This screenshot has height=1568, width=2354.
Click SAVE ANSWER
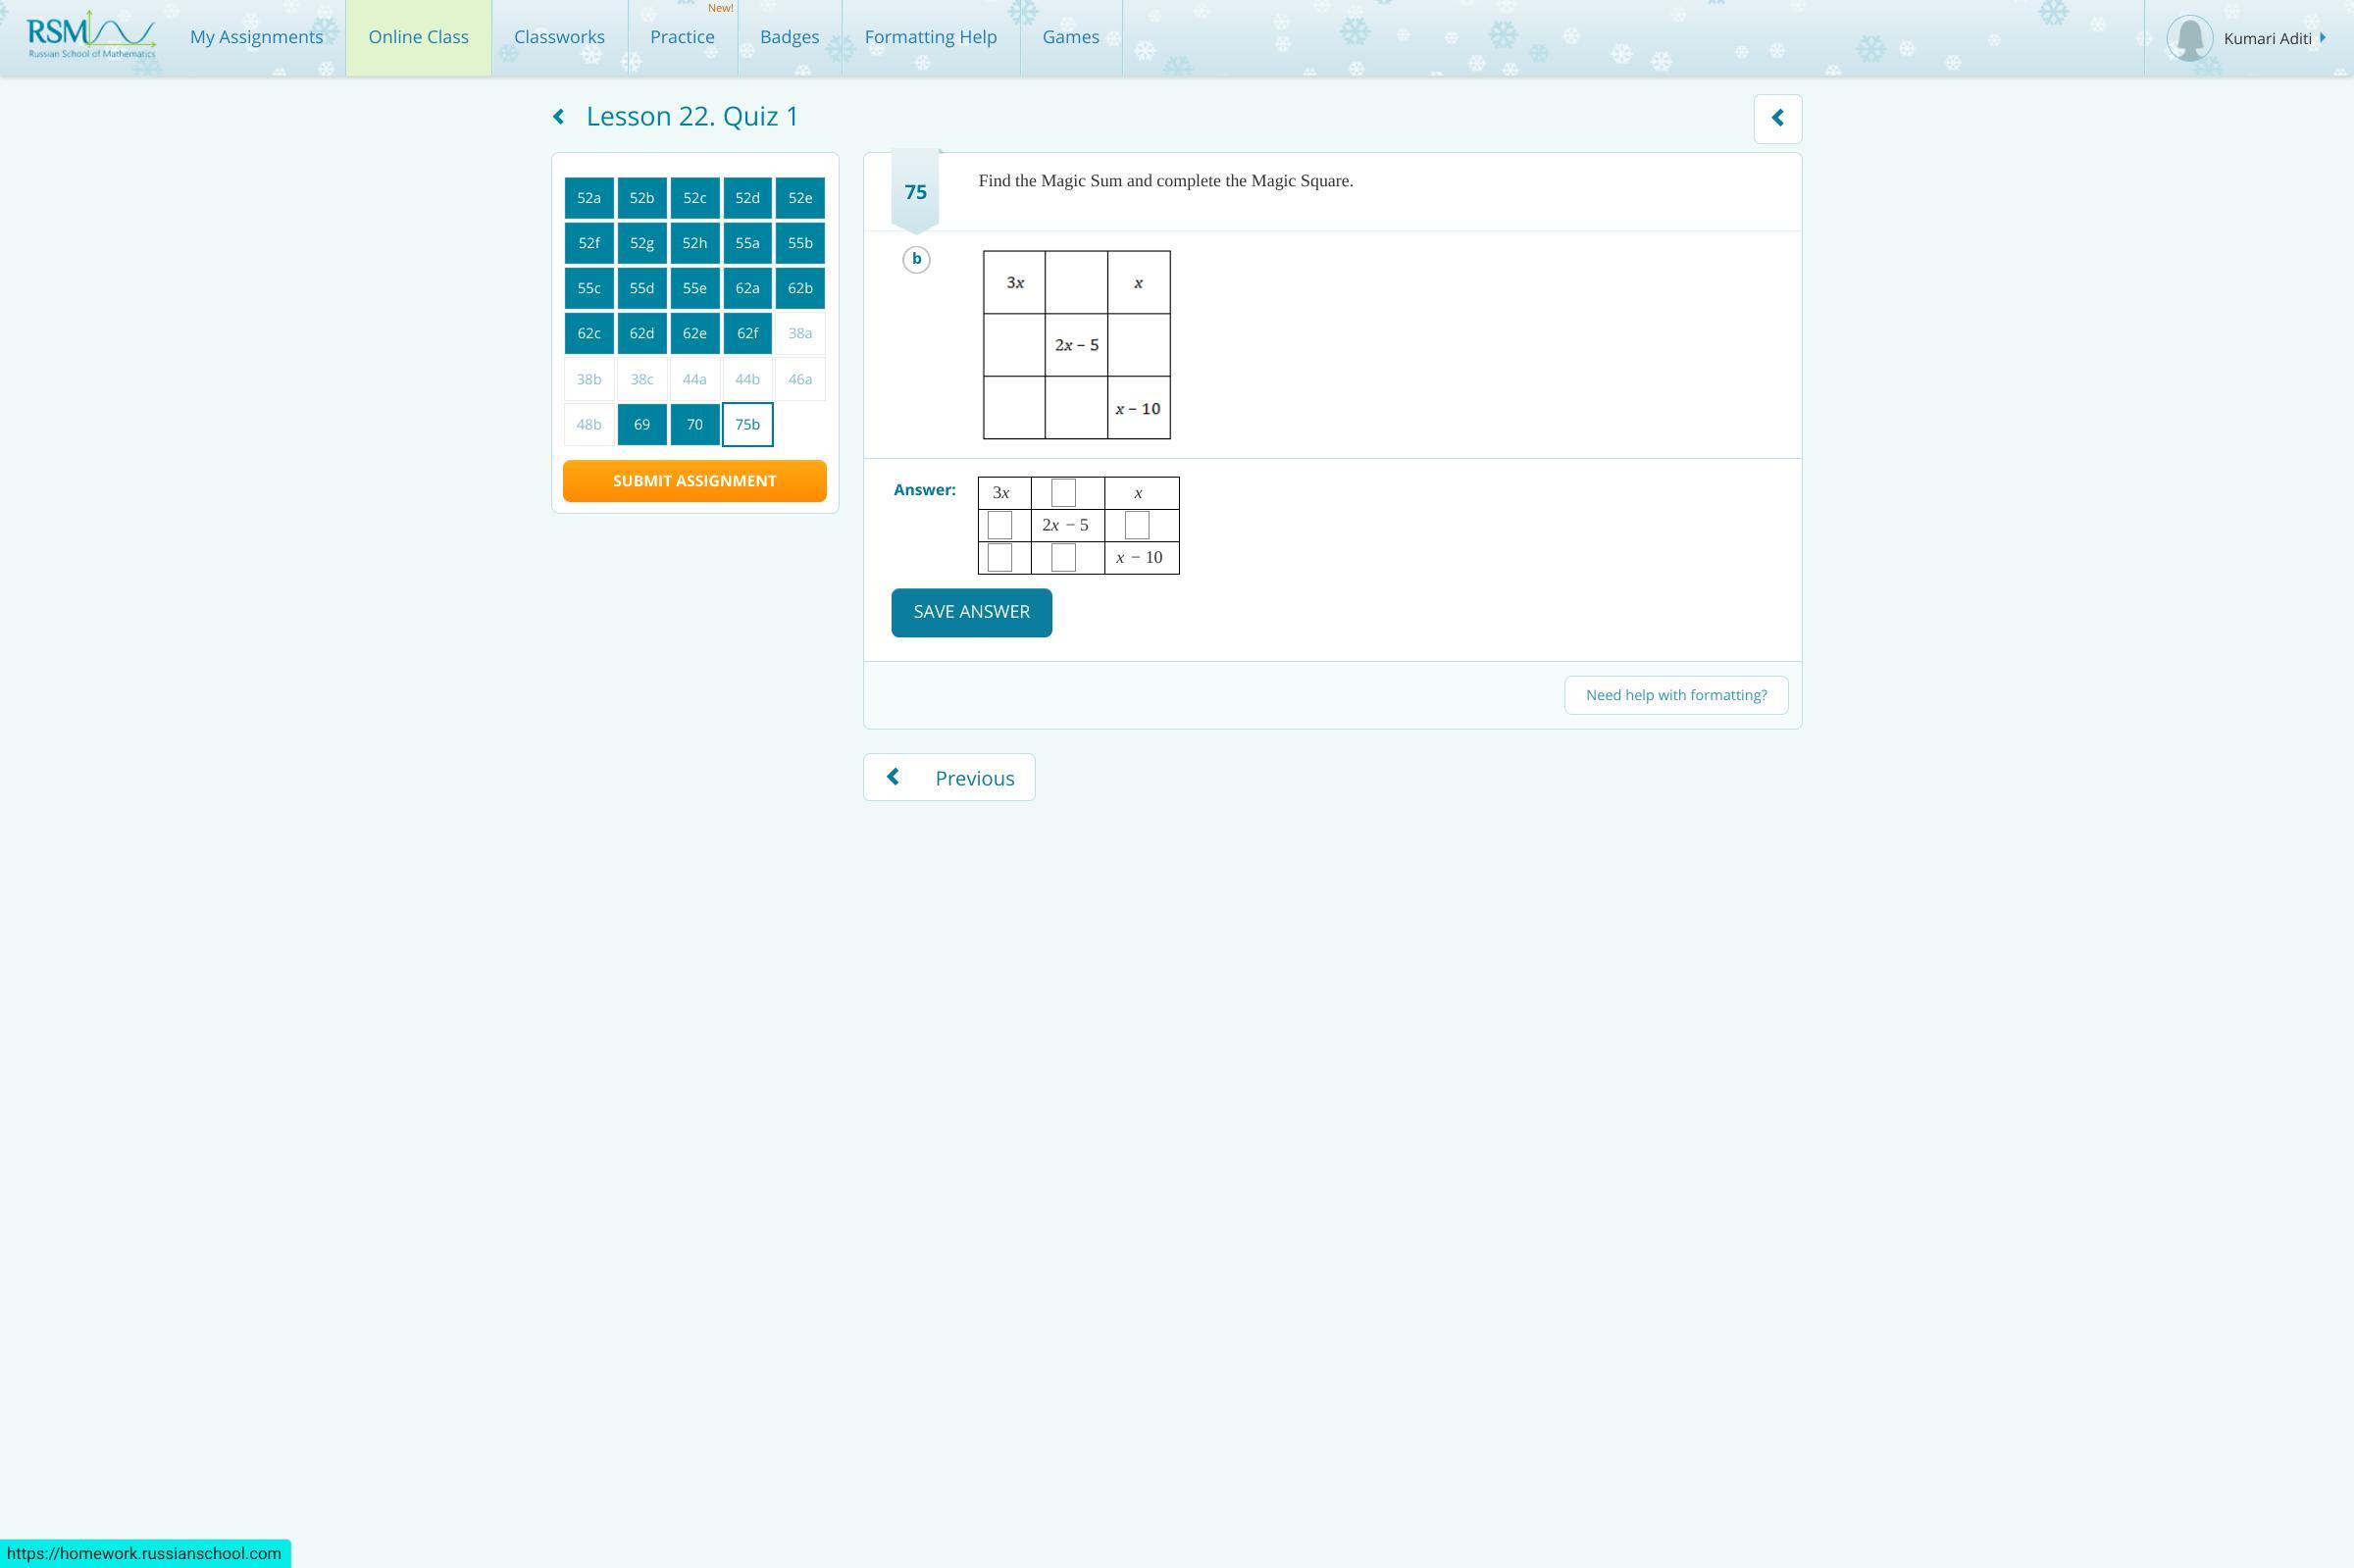(x=971, y=612)
